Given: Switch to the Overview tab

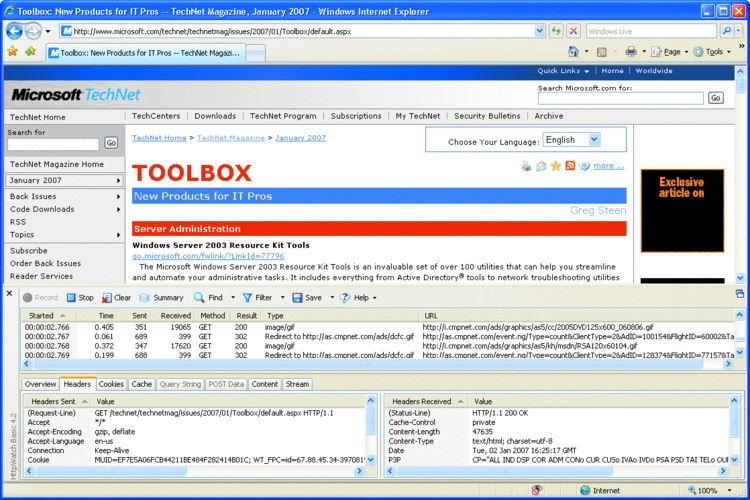Looking at the screenshot, I should pos(41,384).
